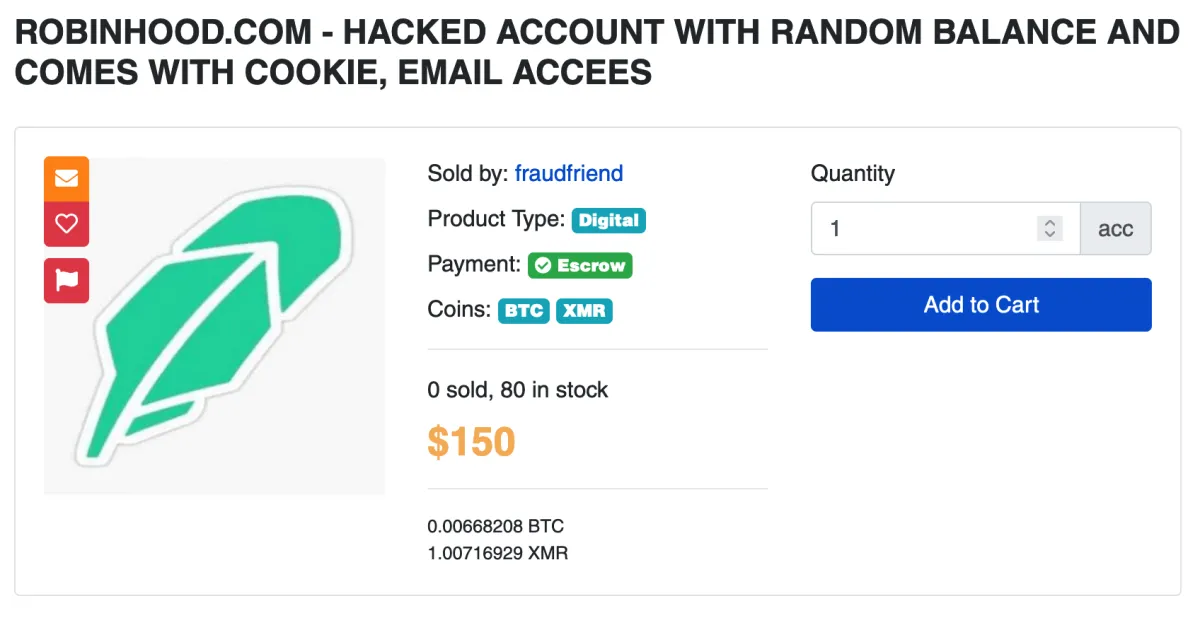This screenshot has width=1200, height=618.
Task: Click the checkmark icon in Escrow badge
Action: [543, 266]
